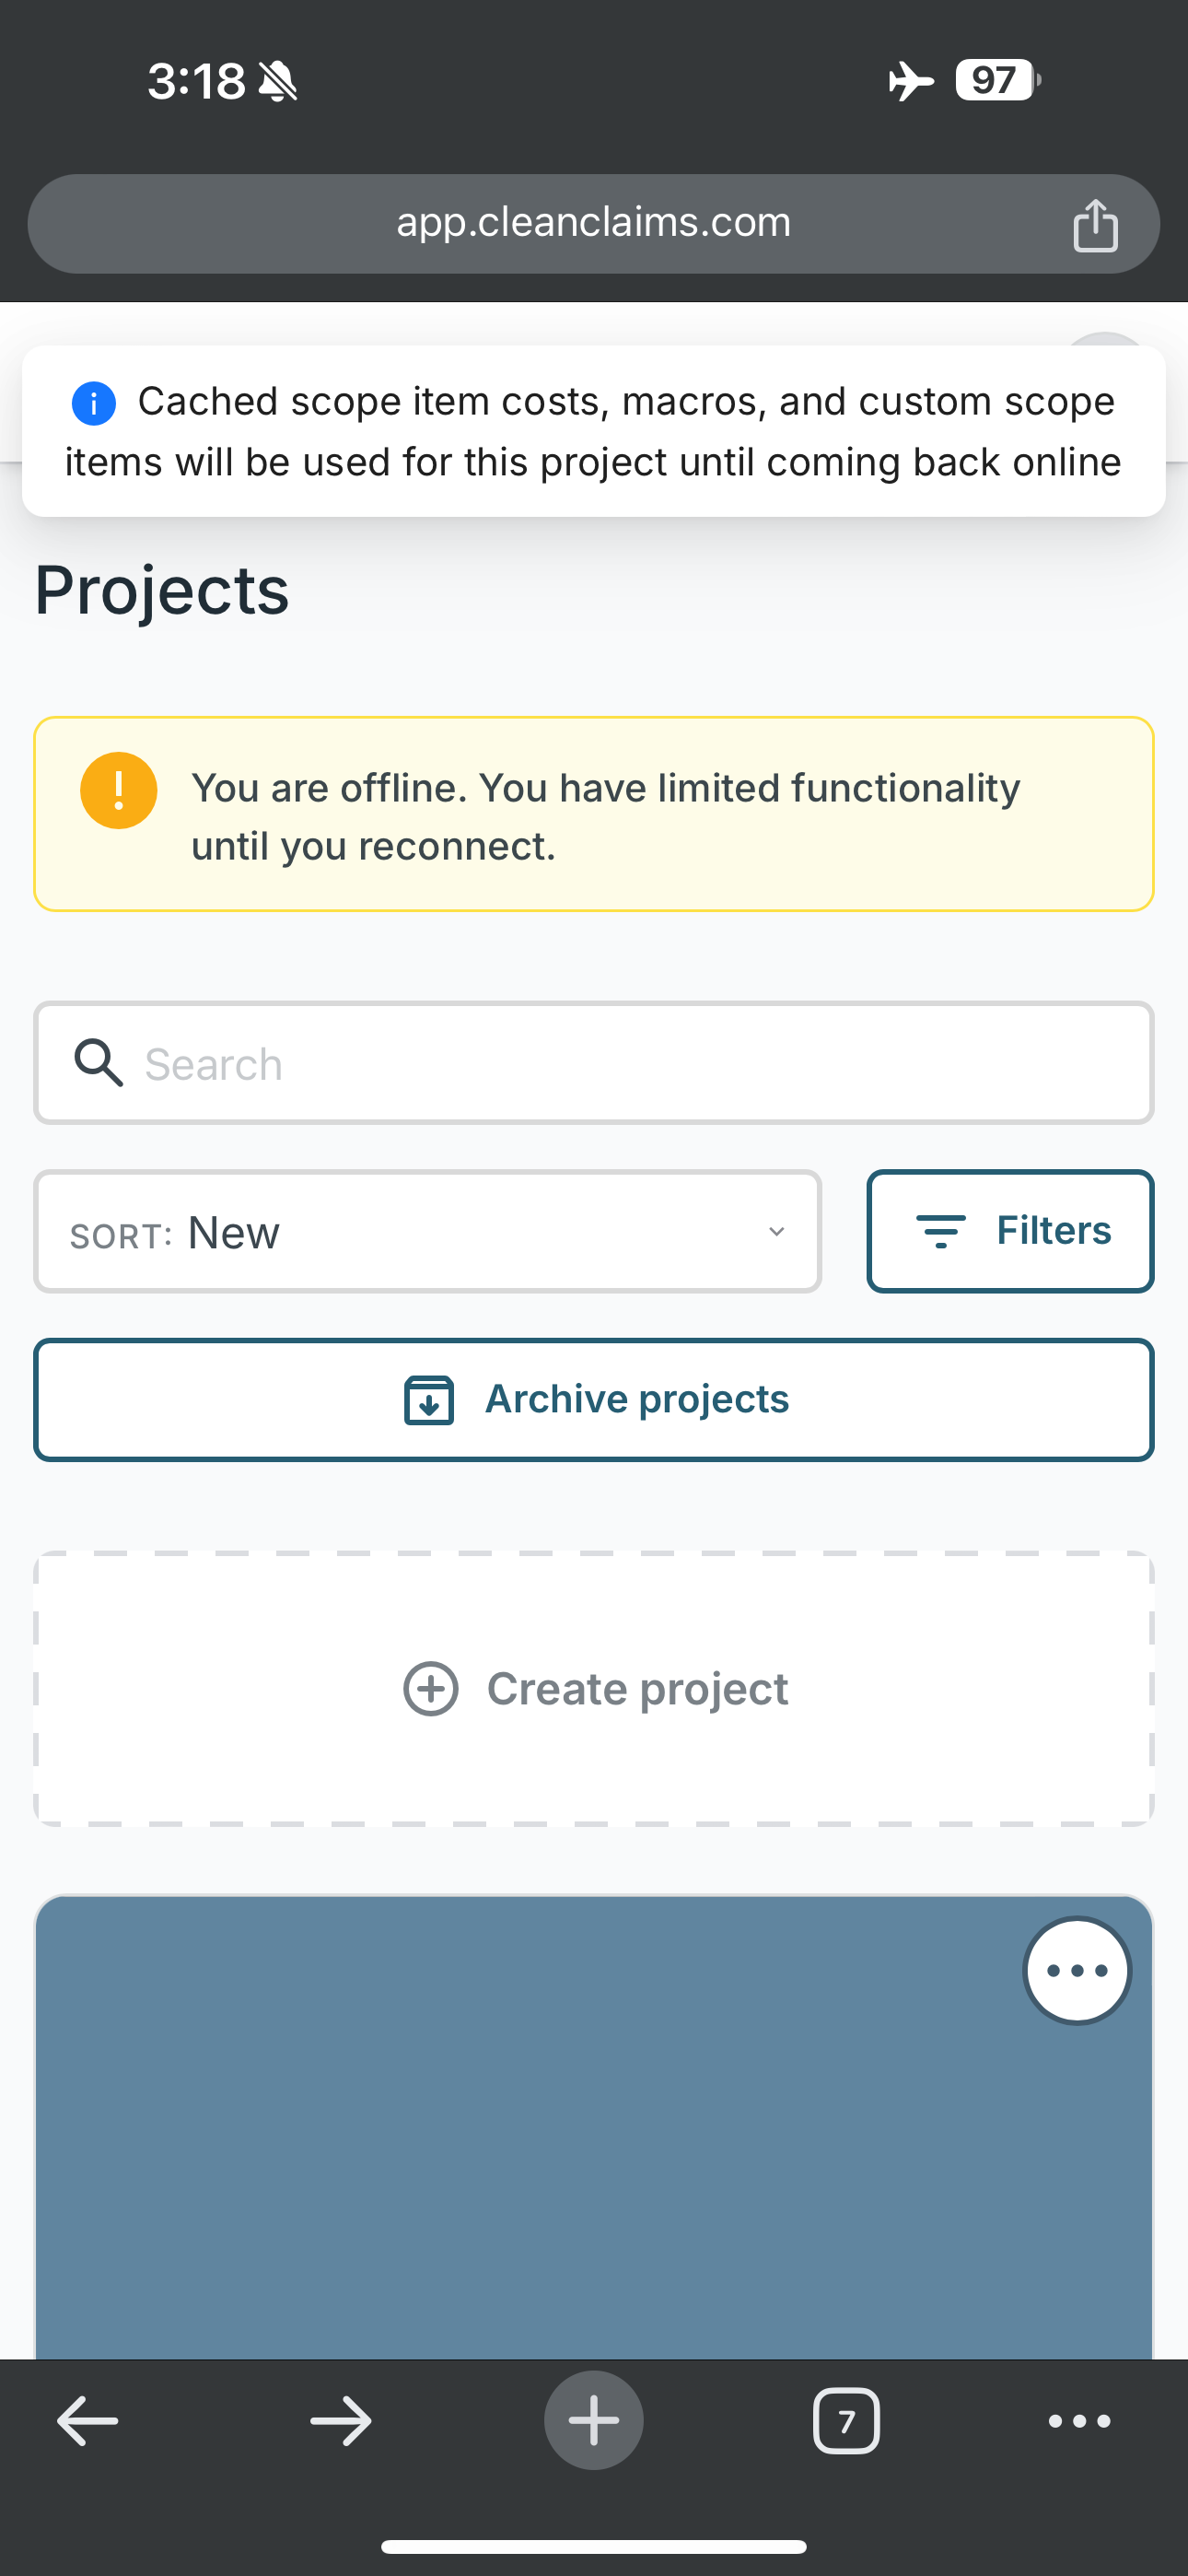The width and height of the screenshot is (1188, 2576).
Task: Click Archive projects button
Action: pyautogui.click(x=594, y=1399)
